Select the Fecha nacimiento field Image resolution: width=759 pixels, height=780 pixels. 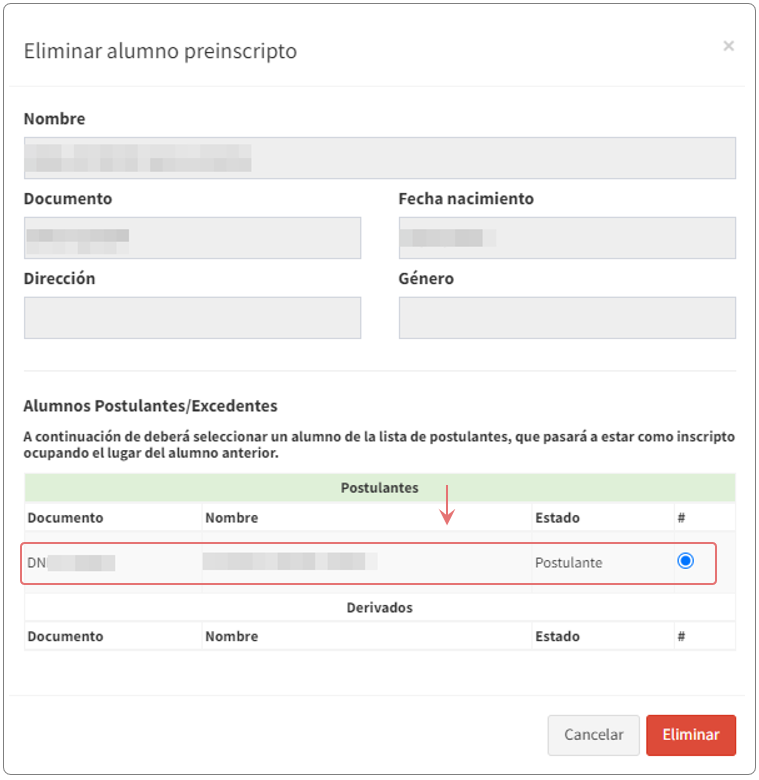point(566,238)
